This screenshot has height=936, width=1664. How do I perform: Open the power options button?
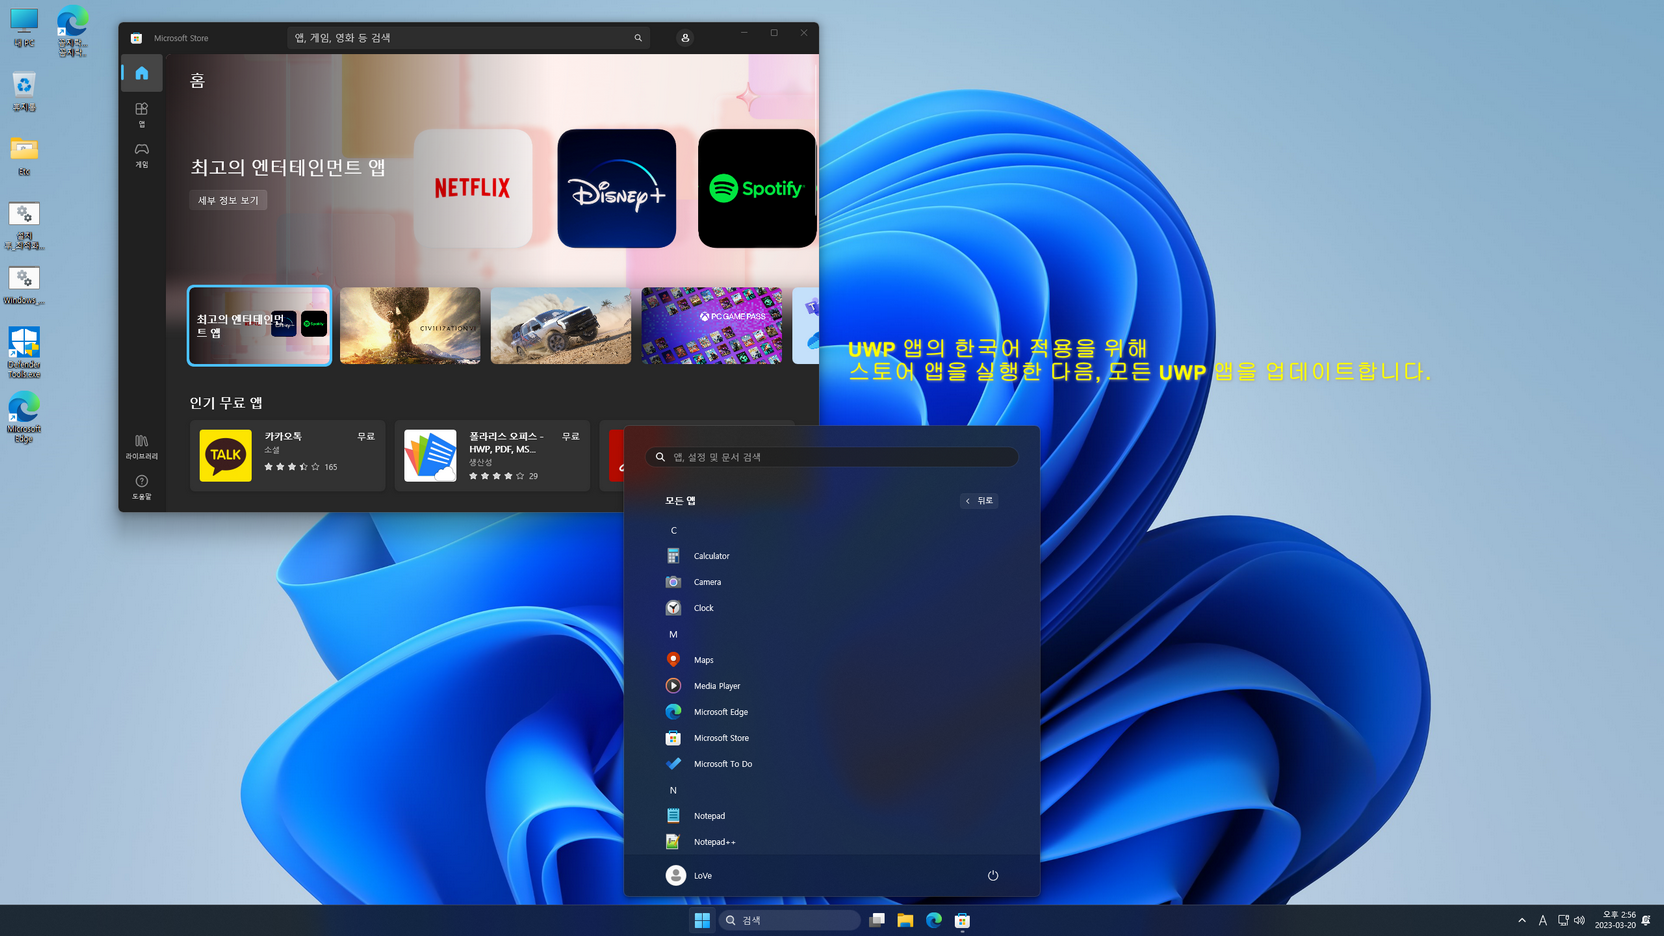click(x=993, y=876)
